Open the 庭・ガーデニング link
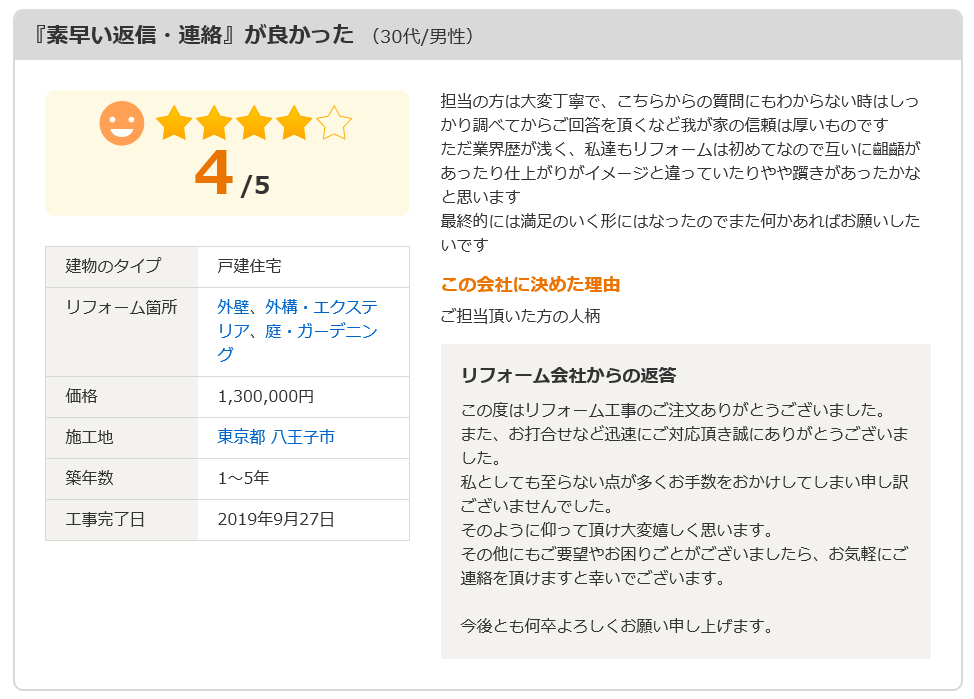974x699 pixels. pyautogui.click(x=298, y=342)
